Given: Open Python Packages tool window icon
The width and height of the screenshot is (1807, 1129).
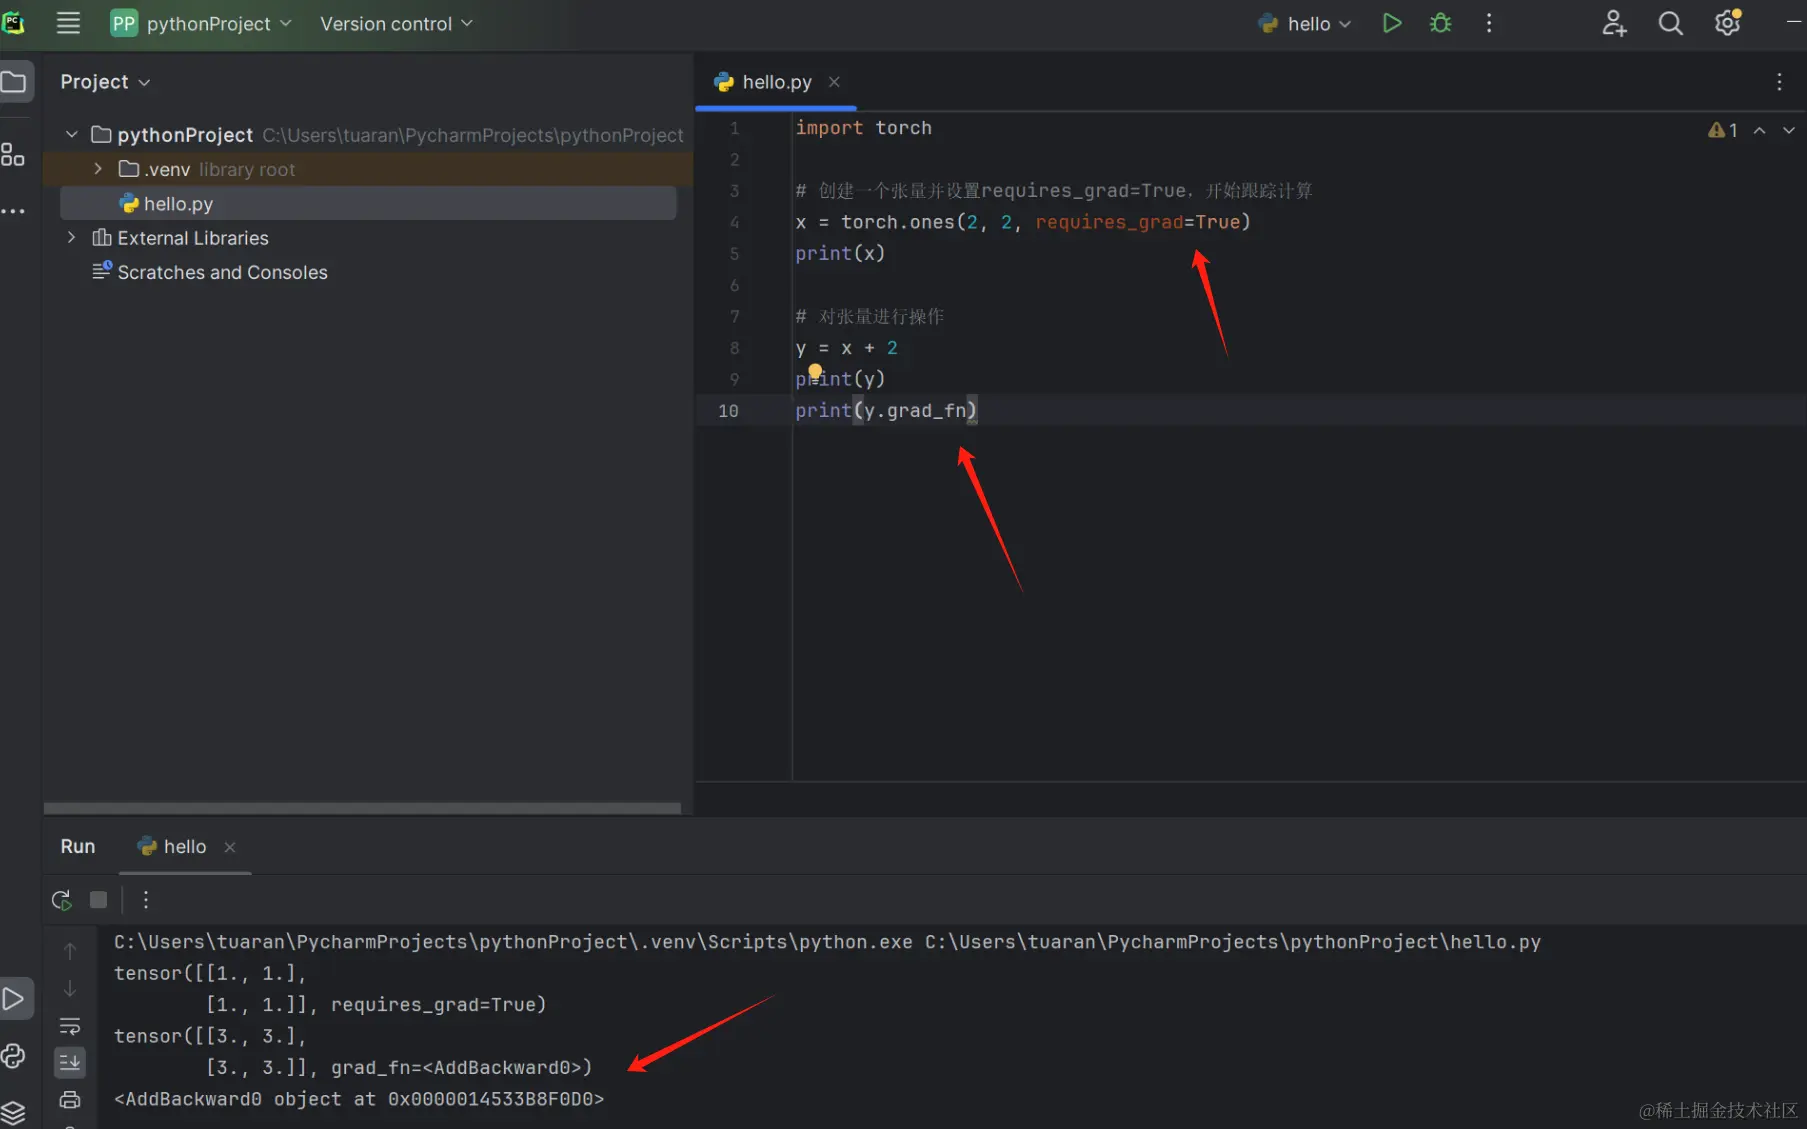Looking at the screenshot, I should [13, 1055].
